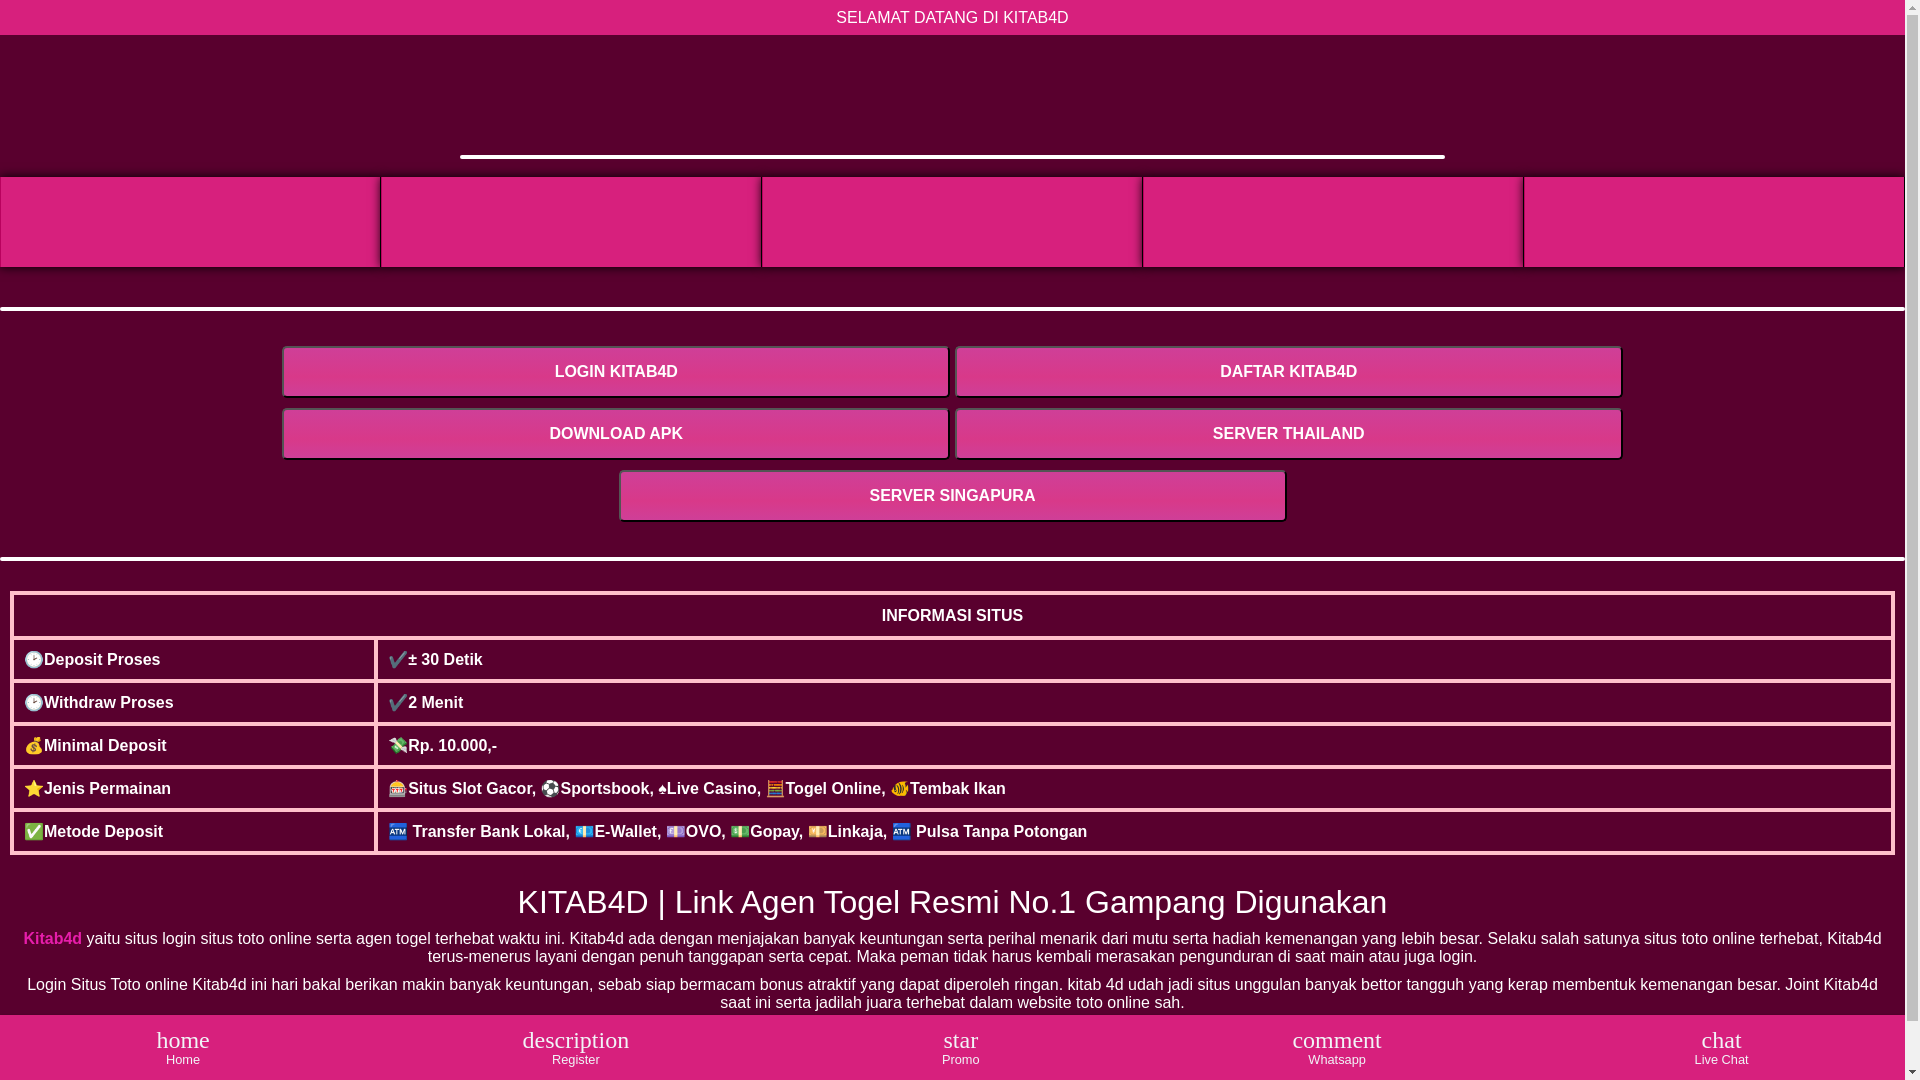Select the SERVER THAILAND button
1920x1080 pixels.
1288,434
